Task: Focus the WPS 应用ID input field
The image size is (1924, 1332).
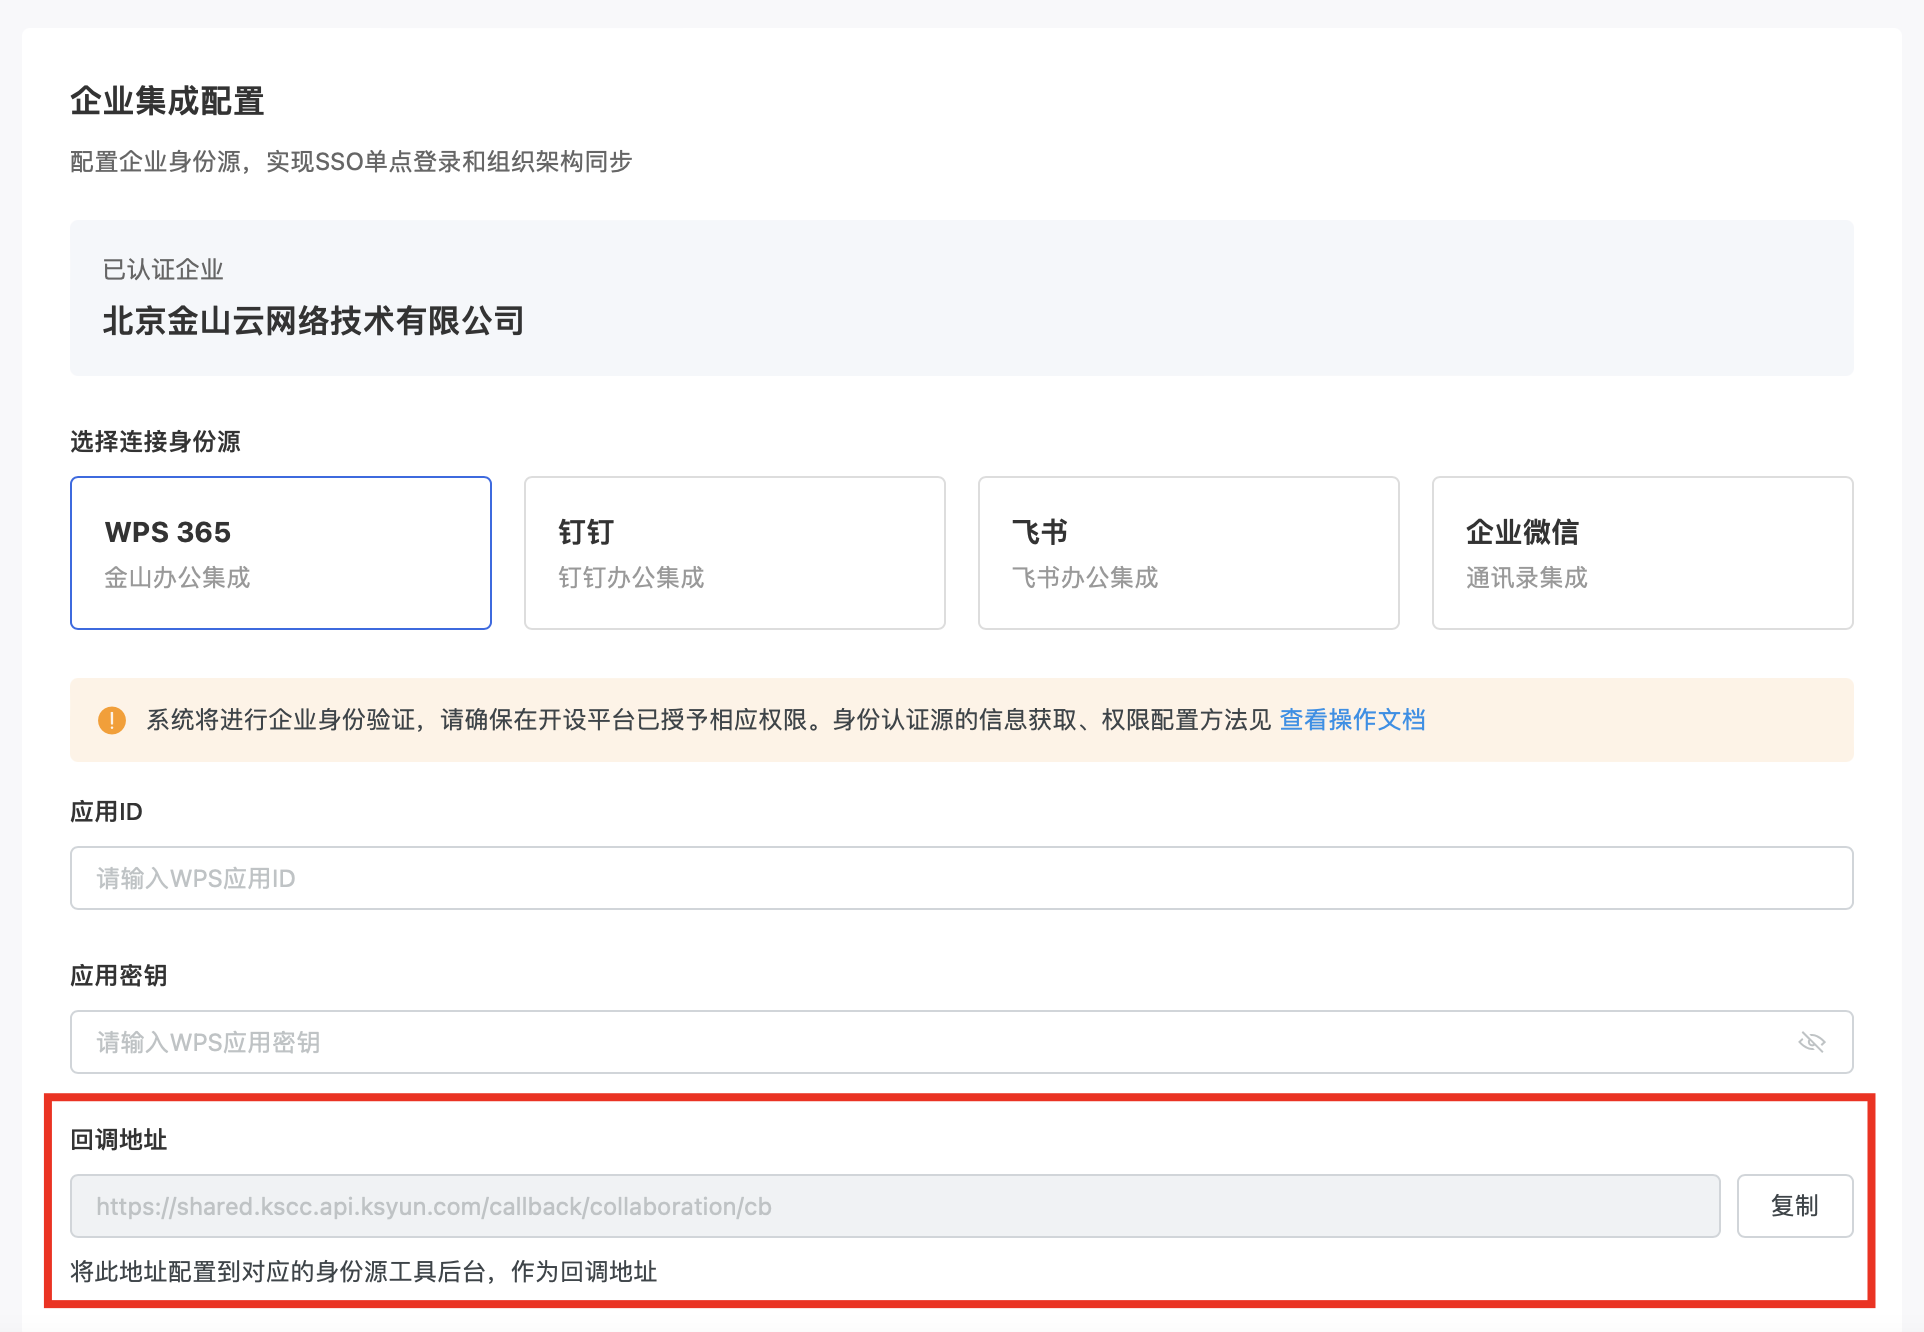Action: 960,878
